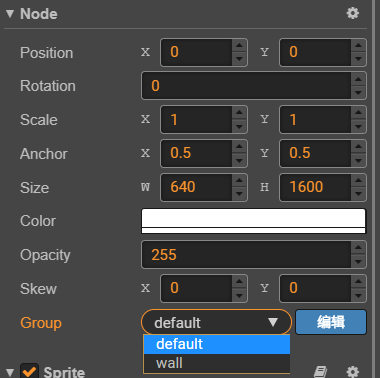Choose the wall group option
The height and width of the screenshot is (378, 380).
point(217,363)
